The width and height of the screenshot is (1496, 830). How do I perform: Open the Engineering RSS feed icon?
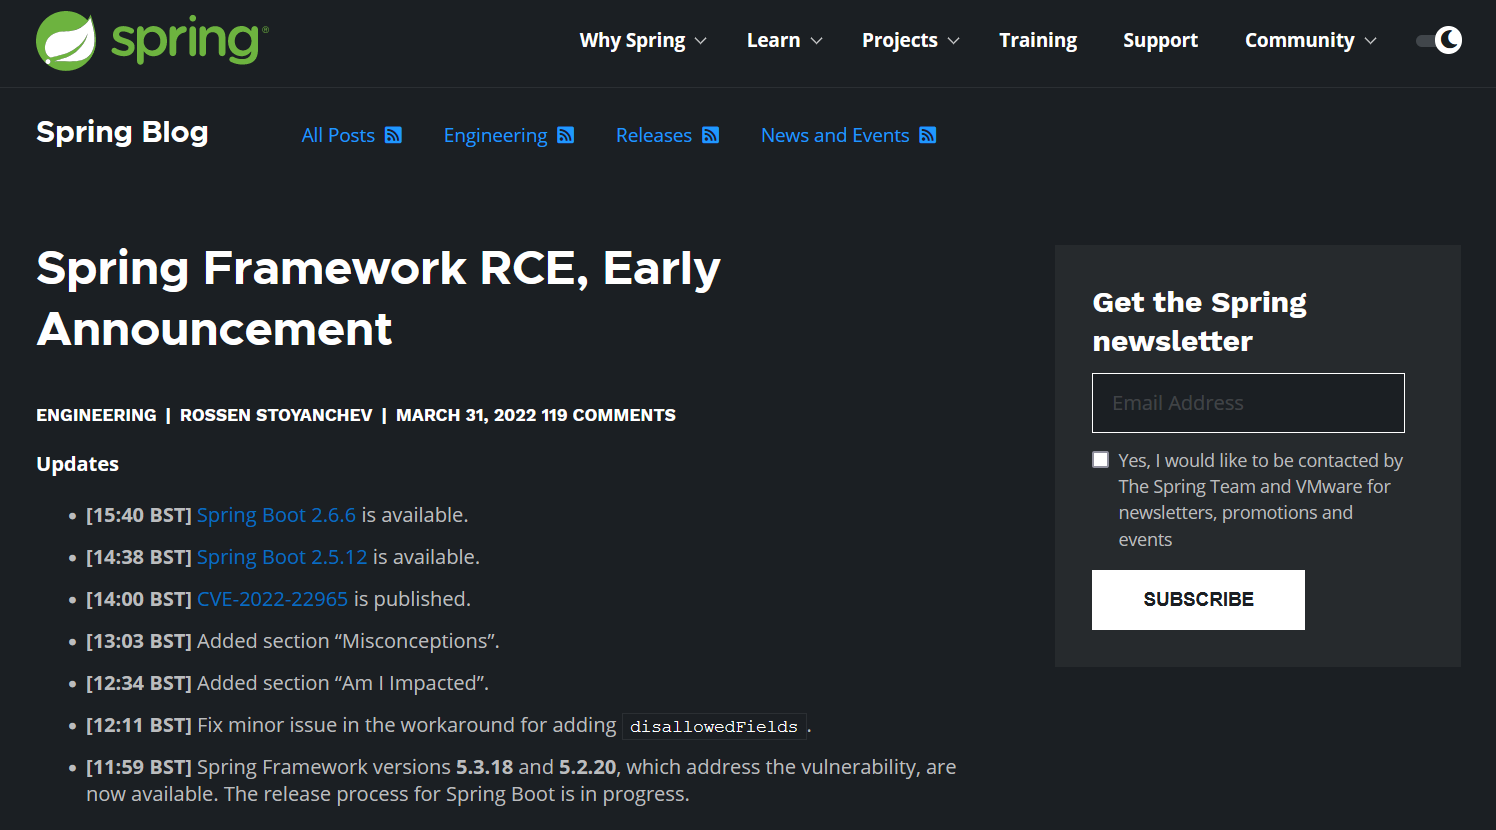(567, 134)
